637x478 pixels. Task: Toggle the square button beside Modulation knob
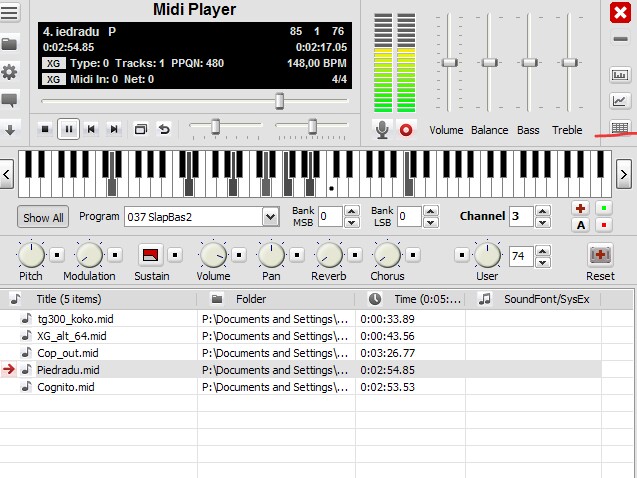(115, 255)
